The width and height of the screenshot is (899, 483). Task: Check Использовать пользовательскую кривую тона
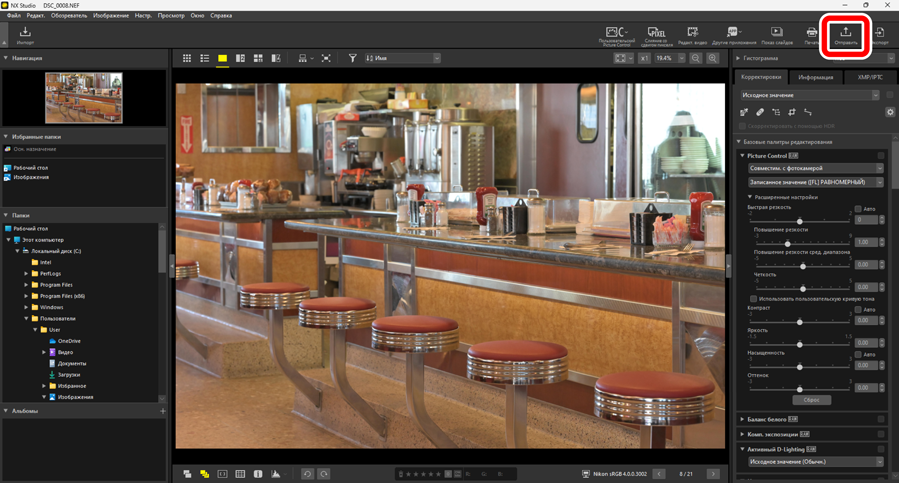coord(753,298)
